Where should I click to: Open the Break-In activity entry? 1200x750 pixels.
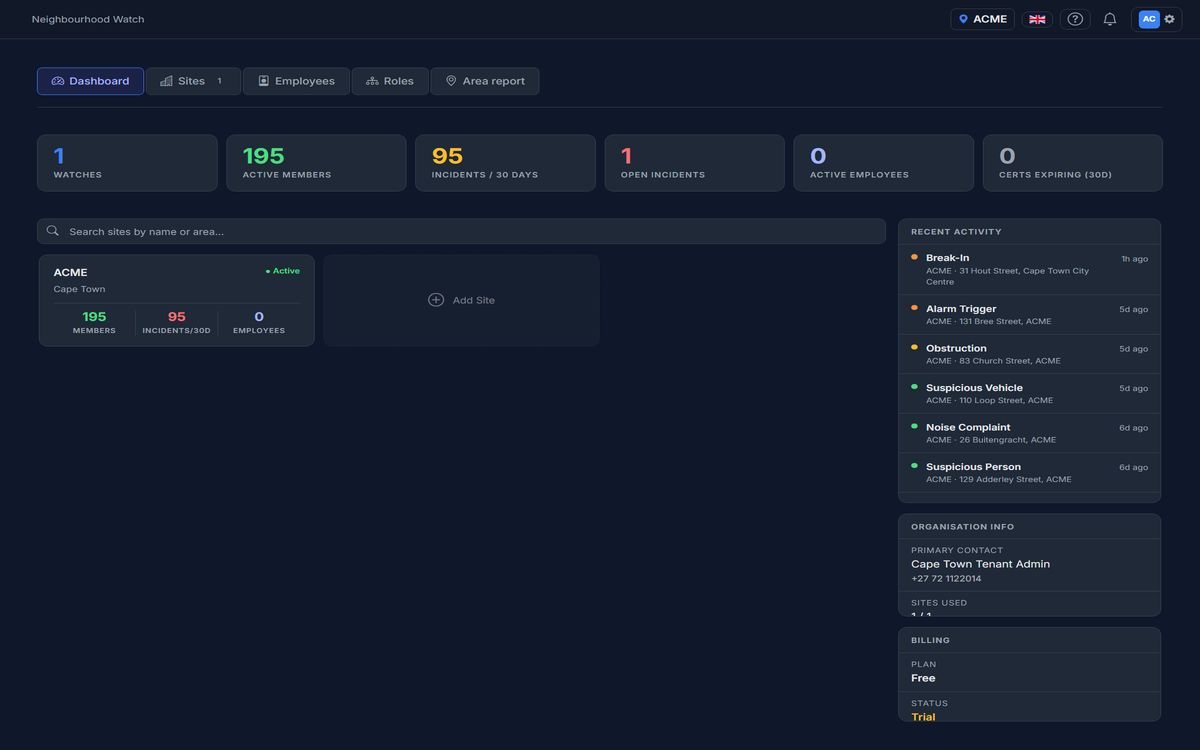(1029, 269)
